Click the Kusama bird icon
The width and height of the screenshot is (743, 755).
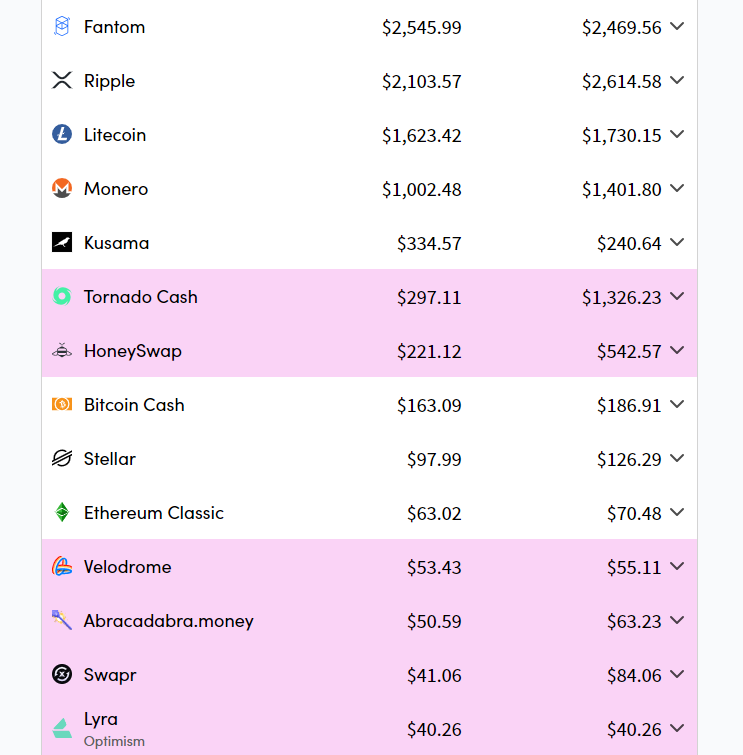pos(62,242)
